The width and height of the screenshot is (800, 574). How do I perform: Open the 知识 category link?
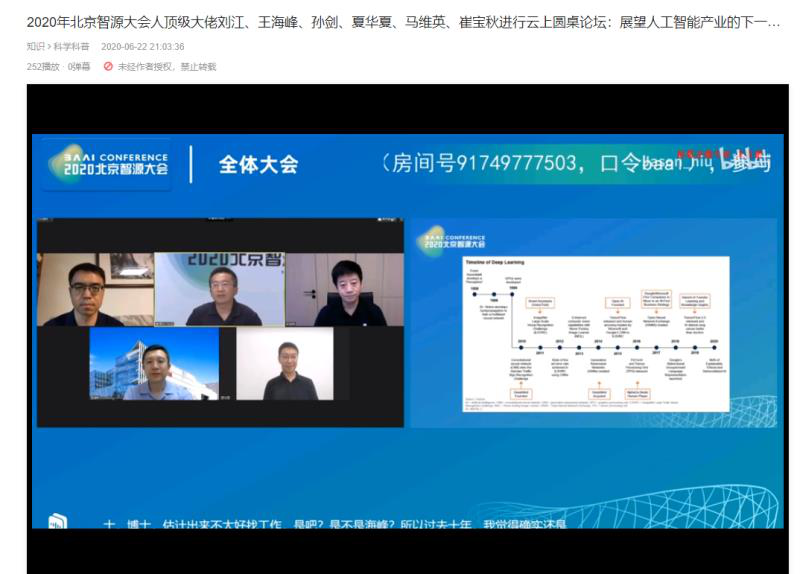pos(37,46)
